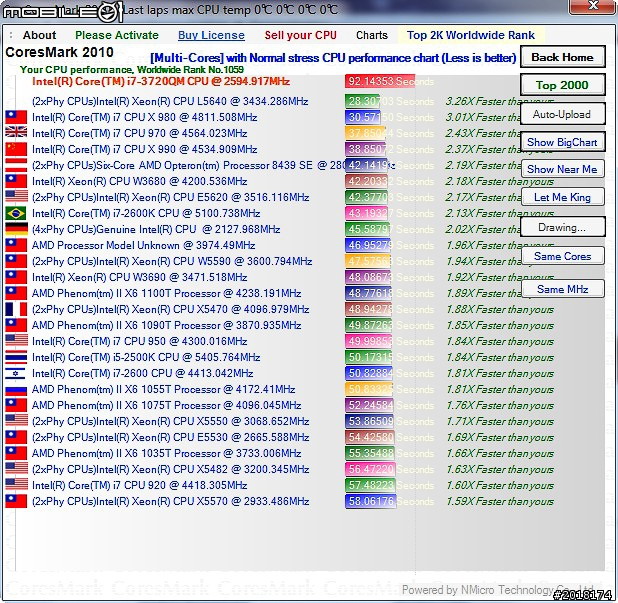Open the About tab
618x603 pixels.
[40, 35]
